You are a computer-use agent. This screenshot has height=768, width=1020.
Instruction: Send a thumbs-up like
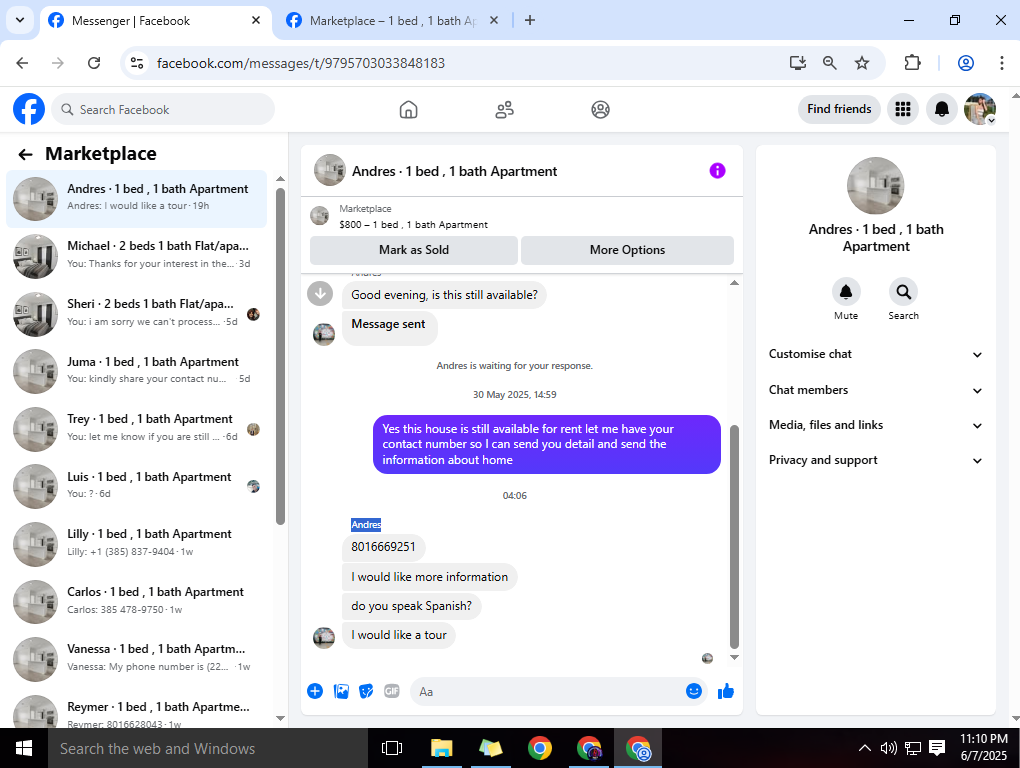coord(726,691)
